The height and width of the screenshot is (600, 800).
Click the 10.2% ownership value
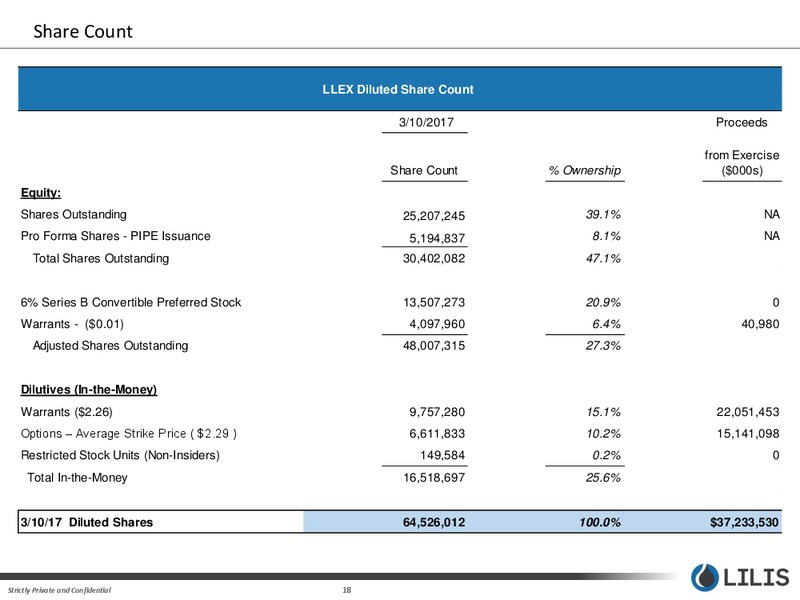(603, 434)
